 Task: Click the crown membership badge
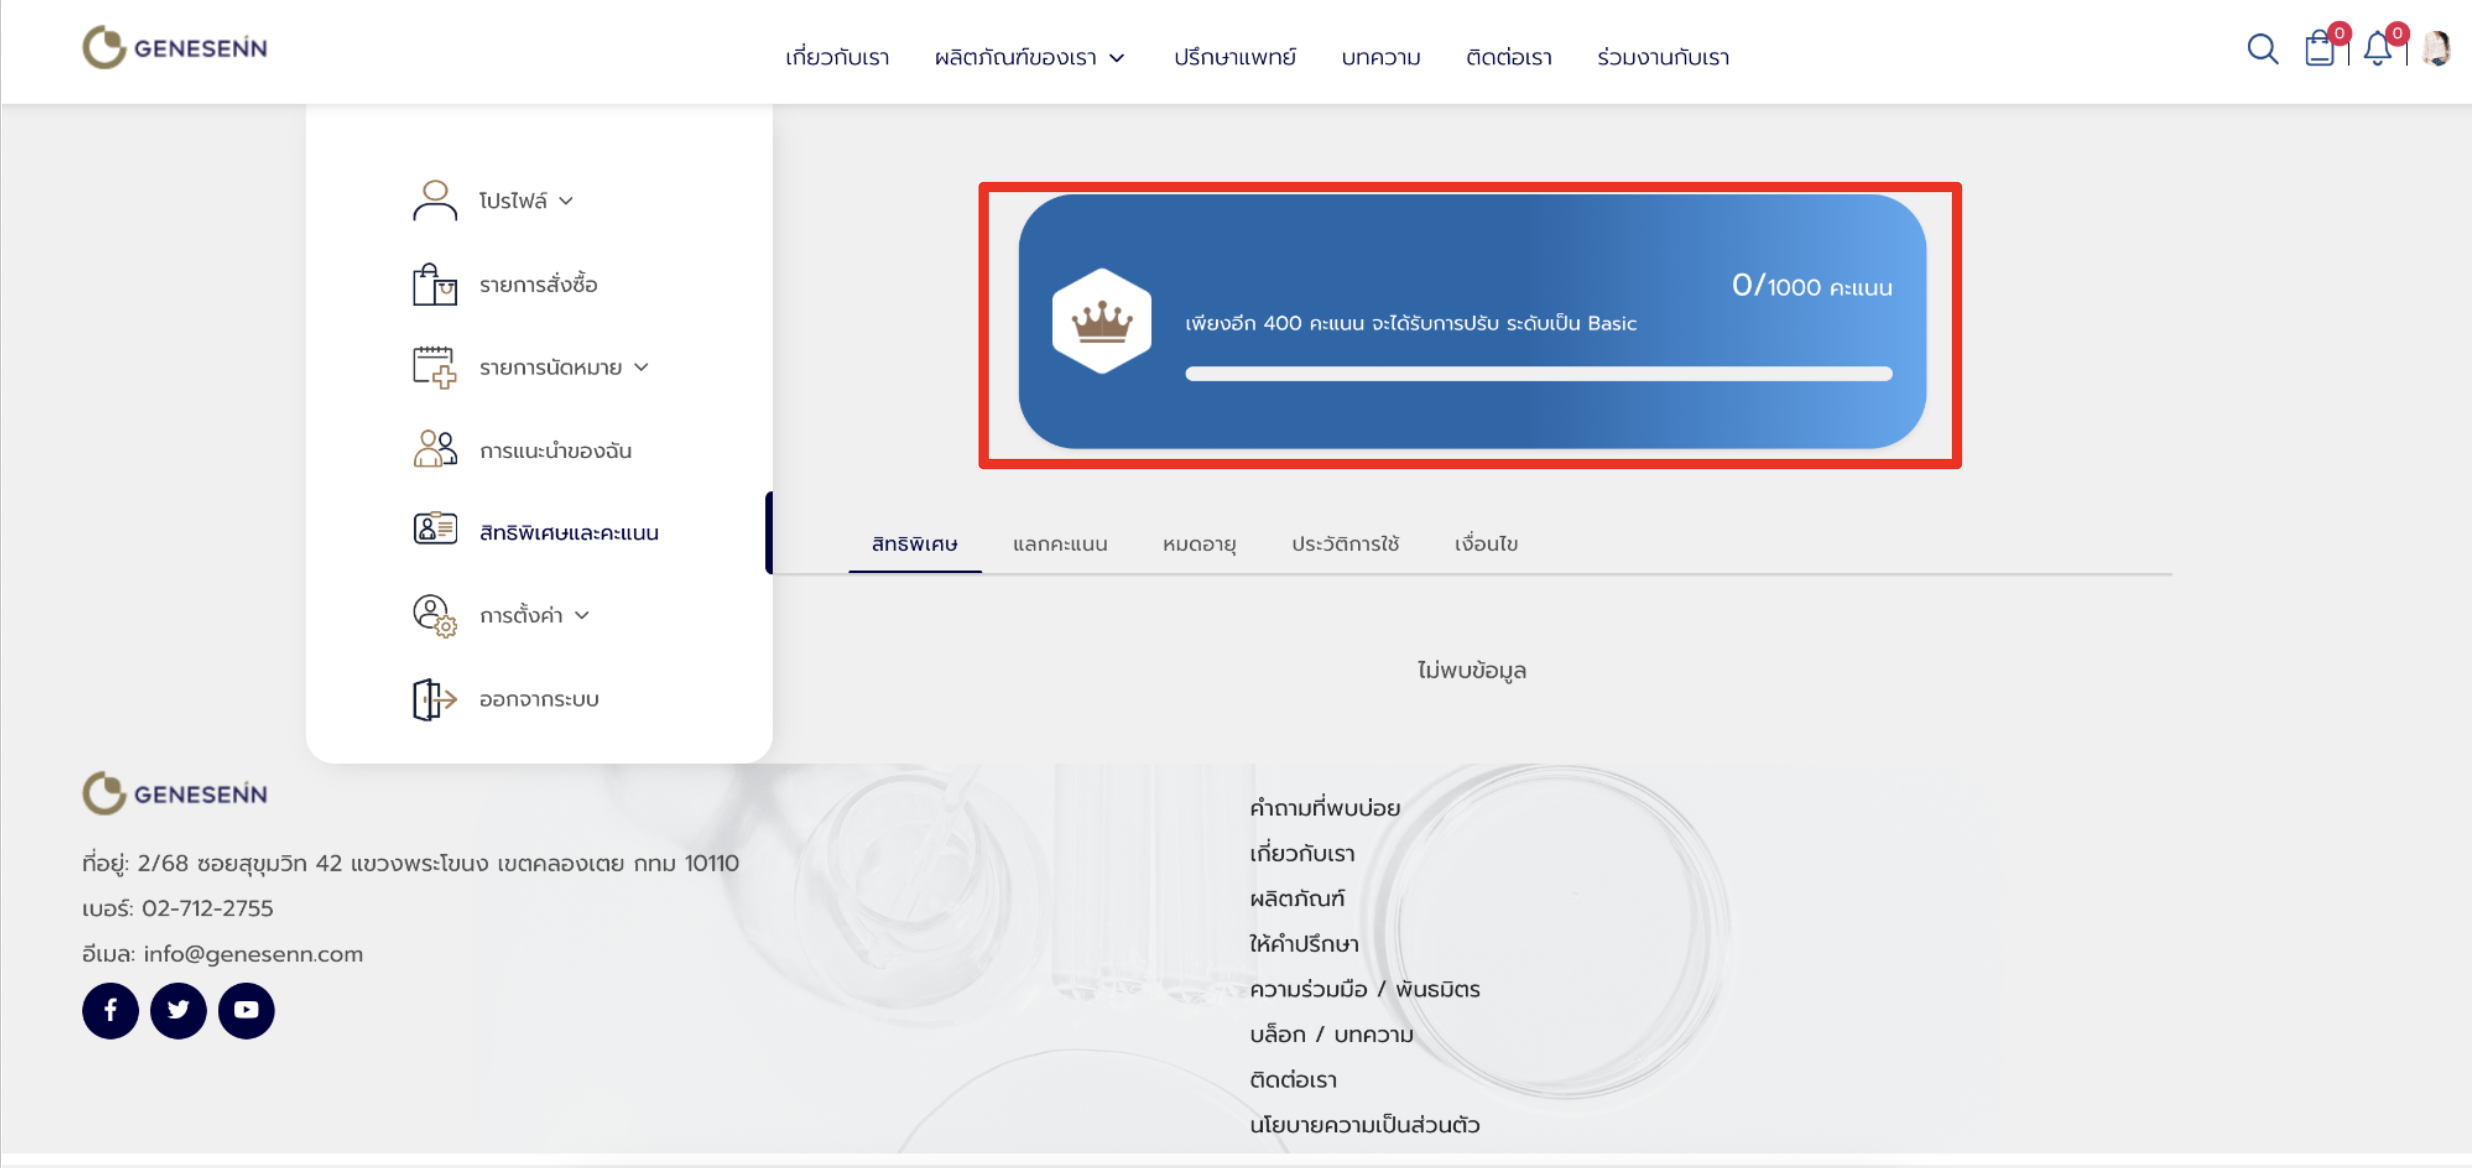point(1101,321)
